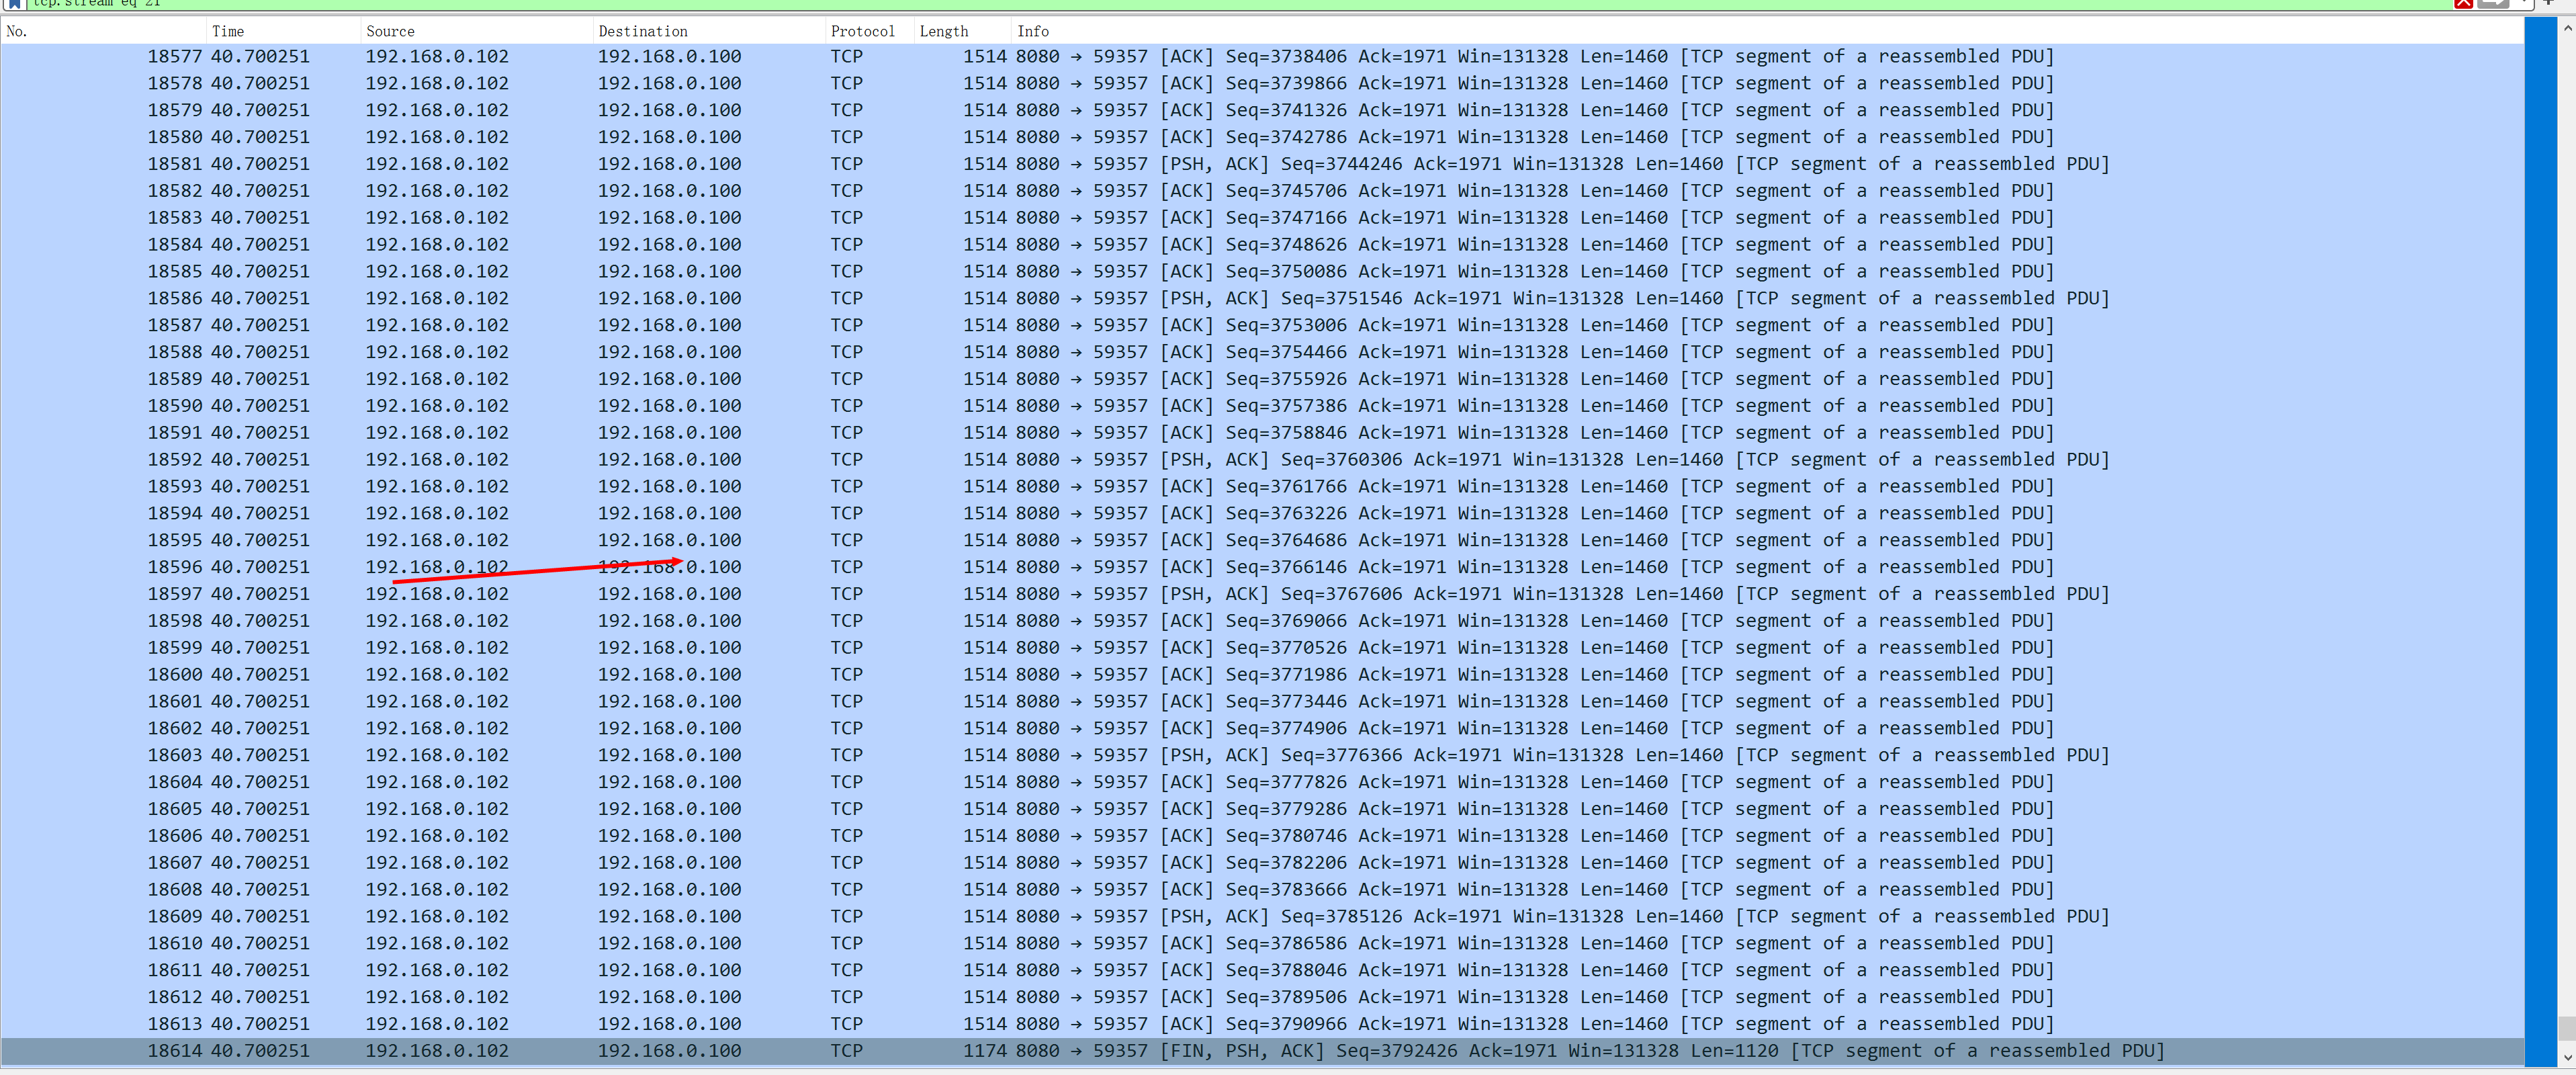Select packet number 18602
2576x1075 pixels.
(x=1262, y=729)
